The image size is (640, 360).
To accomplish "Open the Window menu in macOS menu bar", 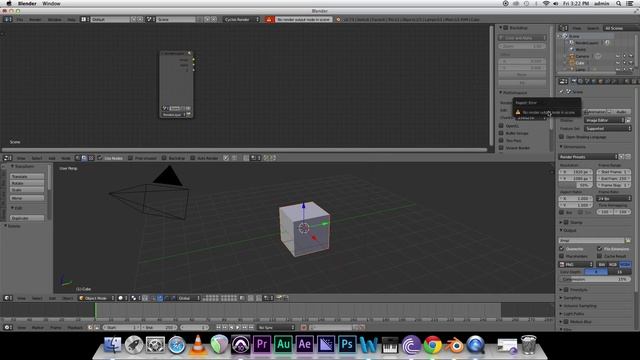I will [x=51, y=3].
